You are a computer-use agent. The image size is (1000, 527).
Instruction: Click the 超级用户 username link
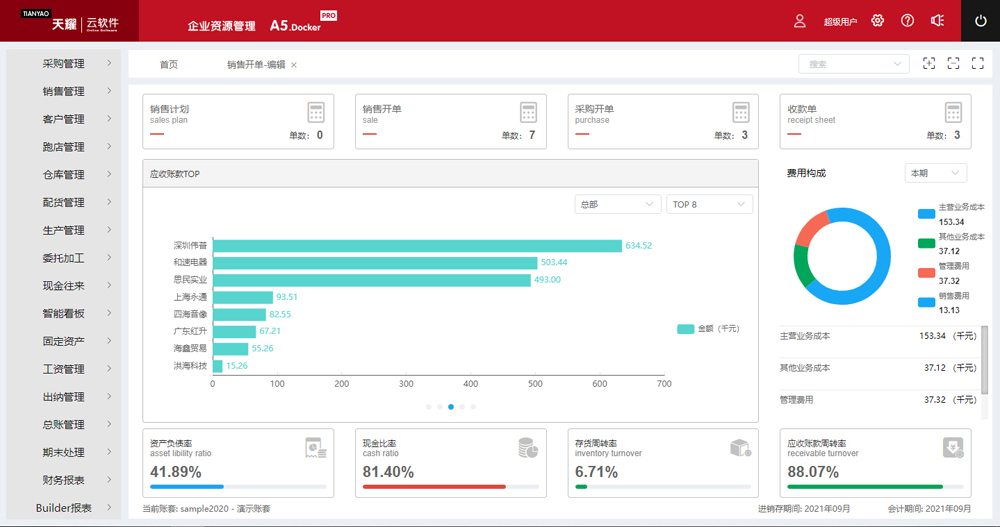(x=840, y=21)
